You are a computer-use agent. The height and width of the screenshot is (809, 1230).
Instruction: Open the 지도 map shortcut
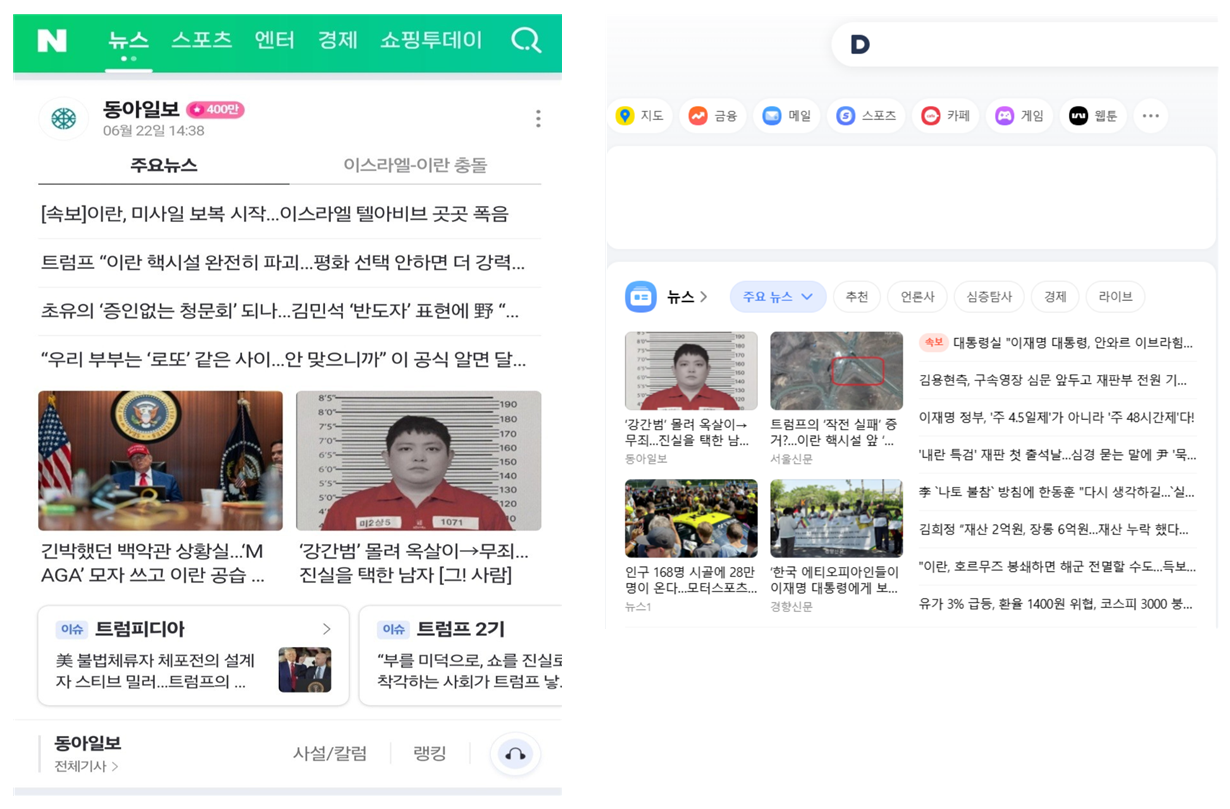coord(640,116)
